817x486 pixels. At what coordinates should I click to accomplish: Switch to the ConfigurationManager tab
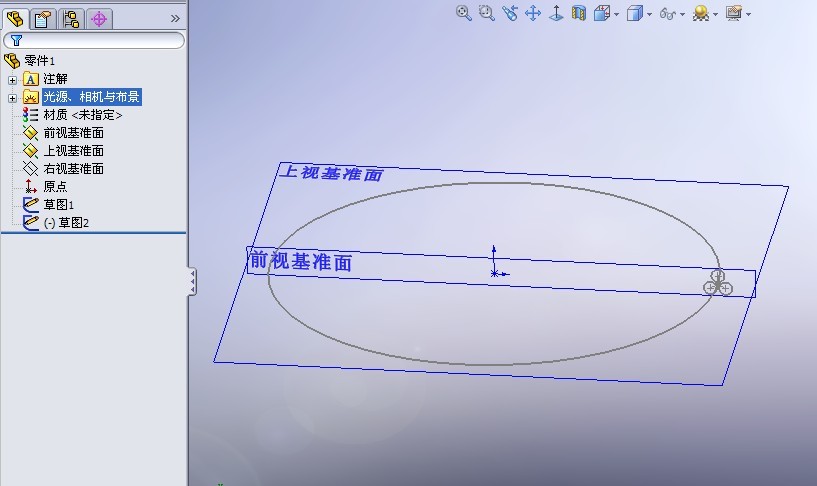tap(71, 19)
